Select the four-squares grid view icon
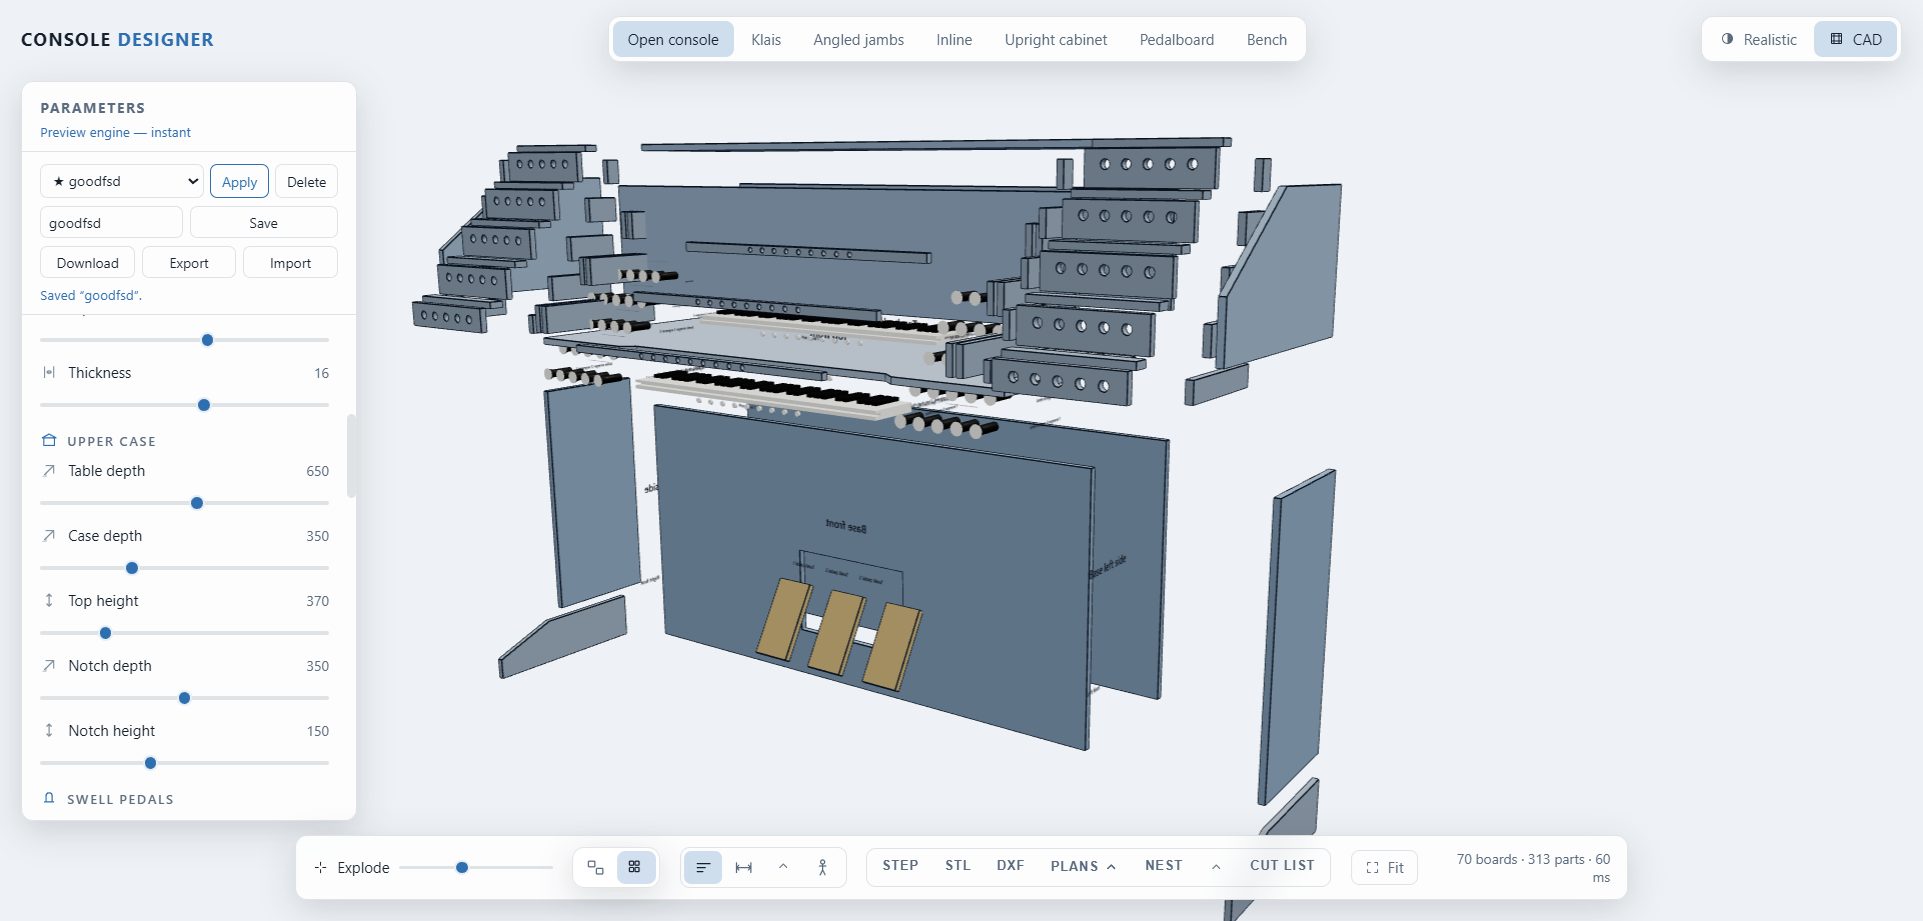This screenshot has width=1923, height=921. pyautogui.click(x=635, y=867)
